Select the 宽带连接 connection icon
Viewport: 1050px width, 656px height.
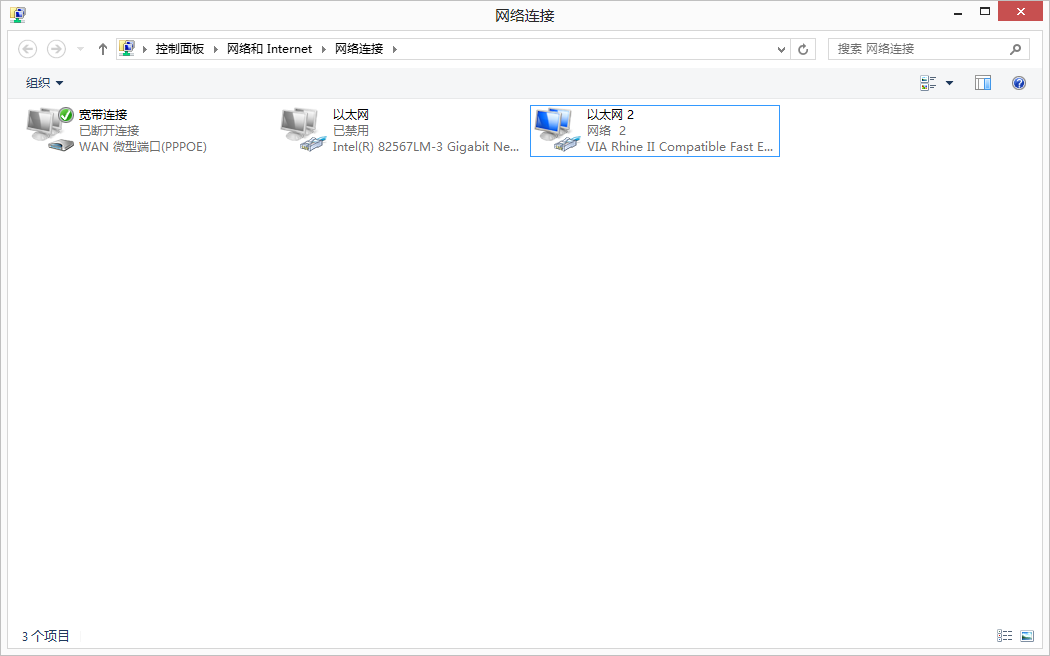pos(50,129)
